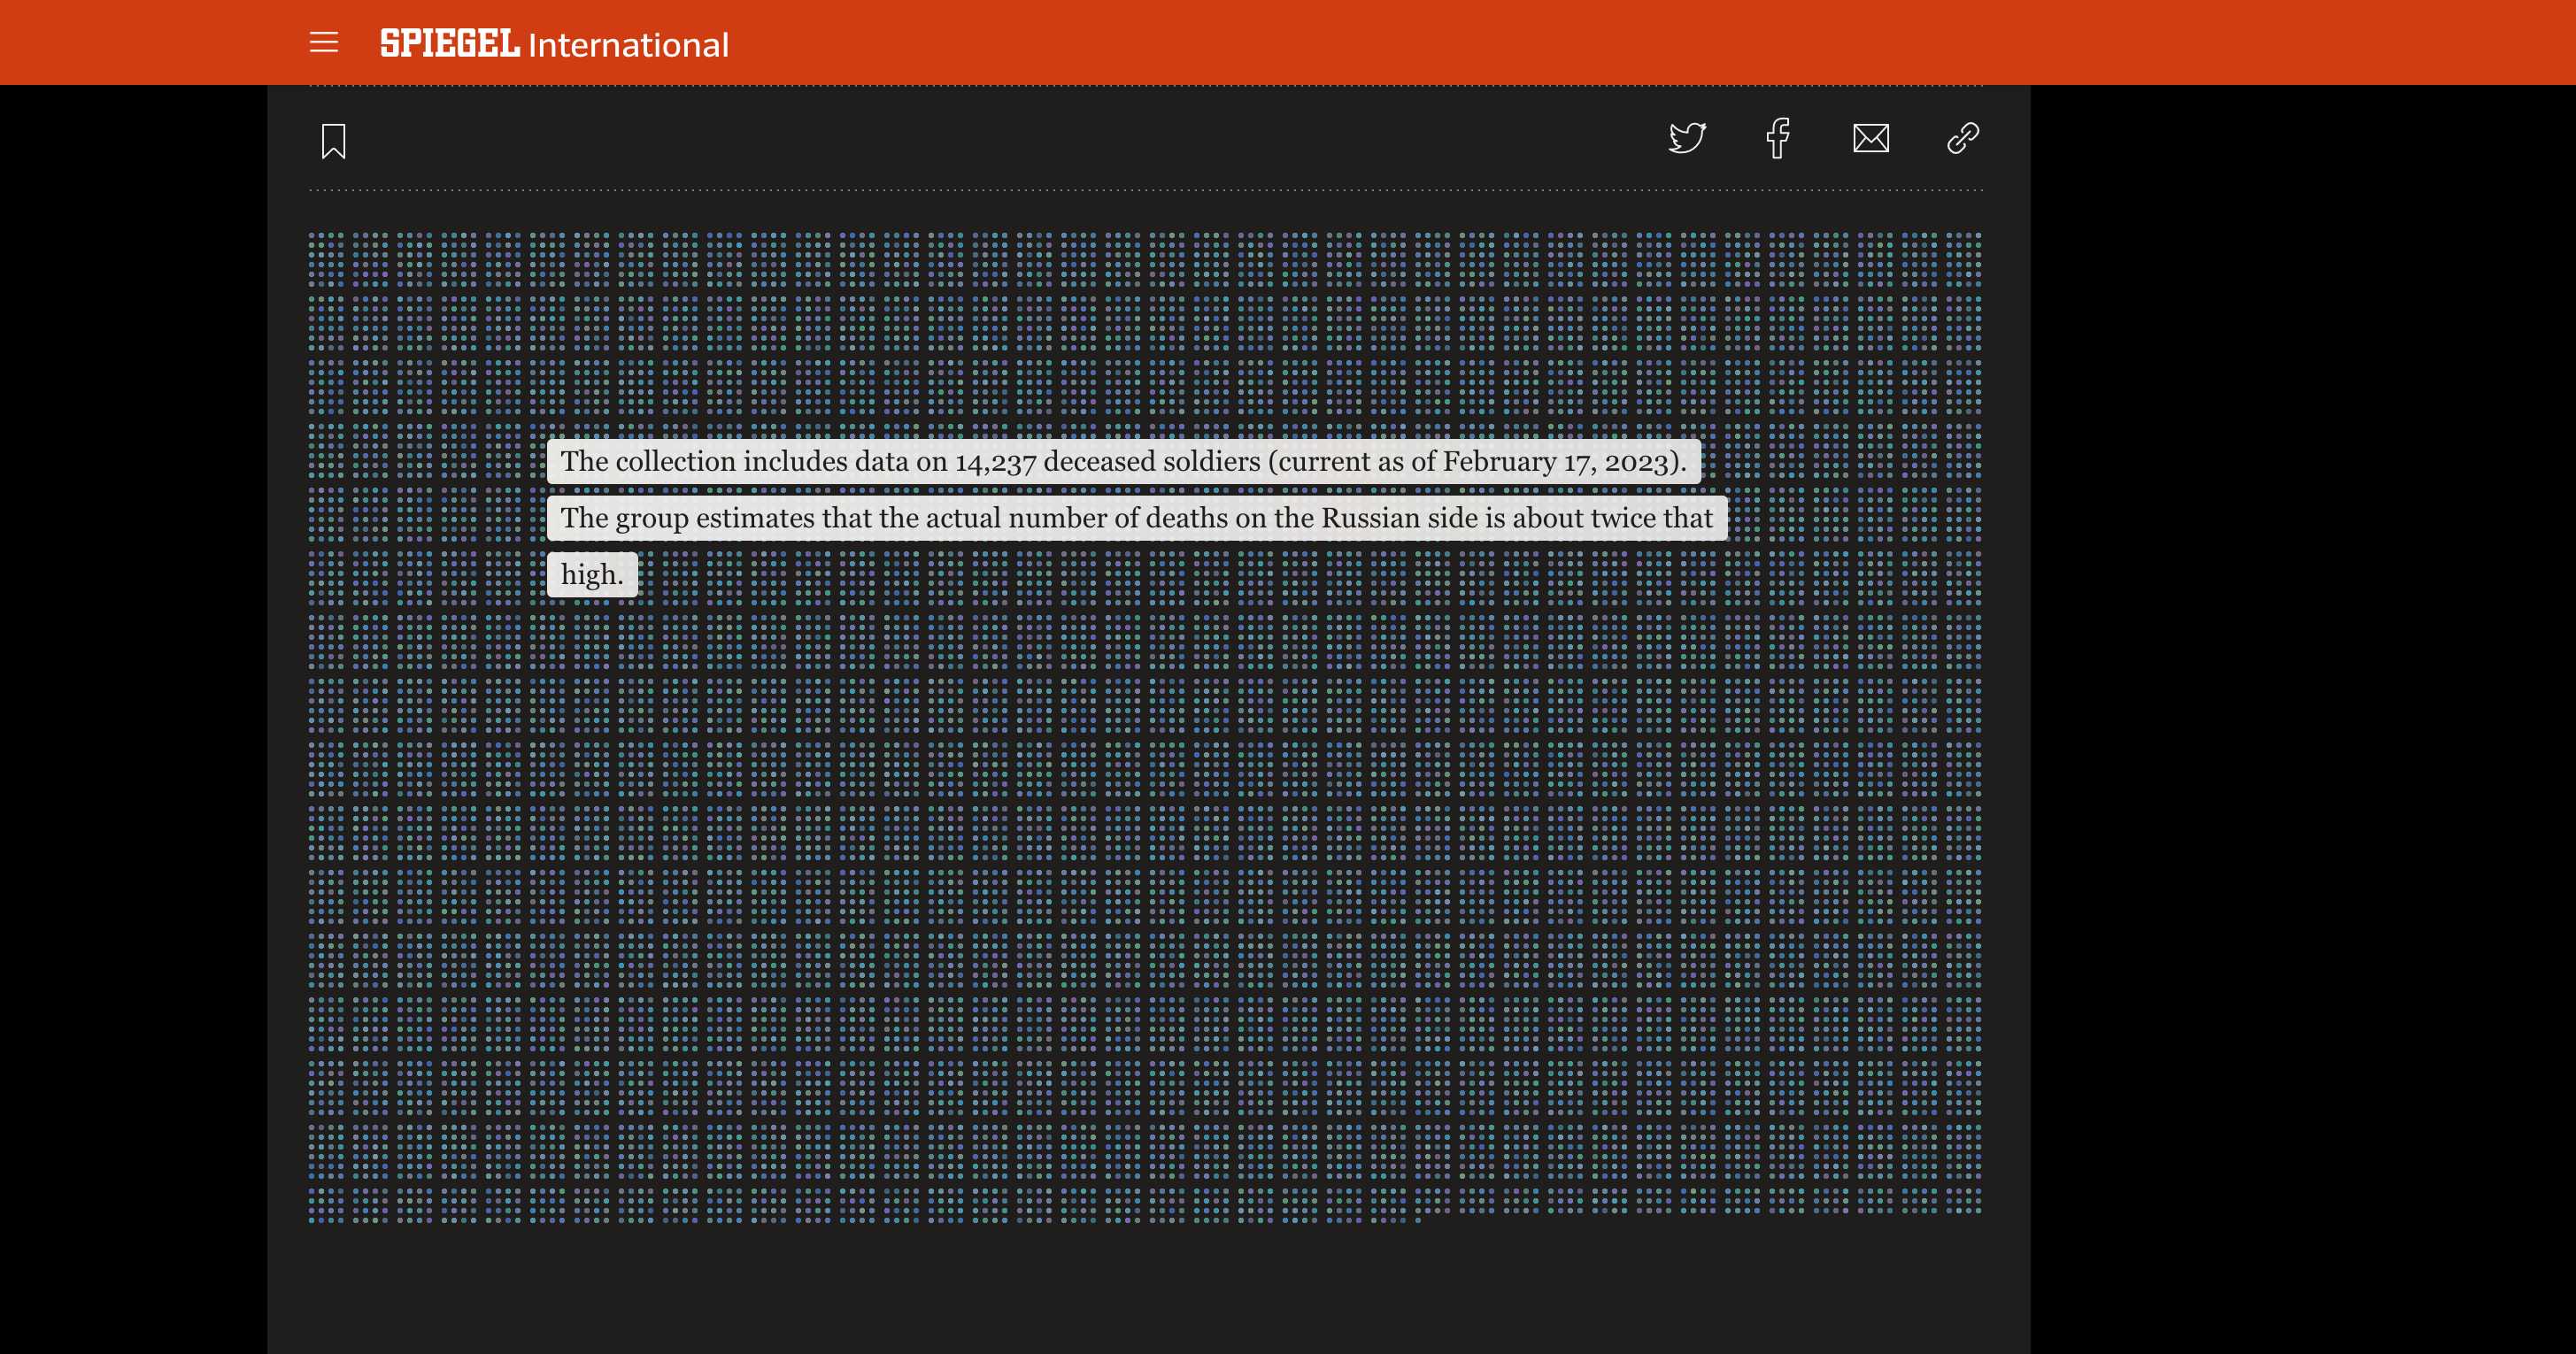2576x1354 pixels.
Task: Click the 'high.' annotation text box
Action: tap(592, 575)
